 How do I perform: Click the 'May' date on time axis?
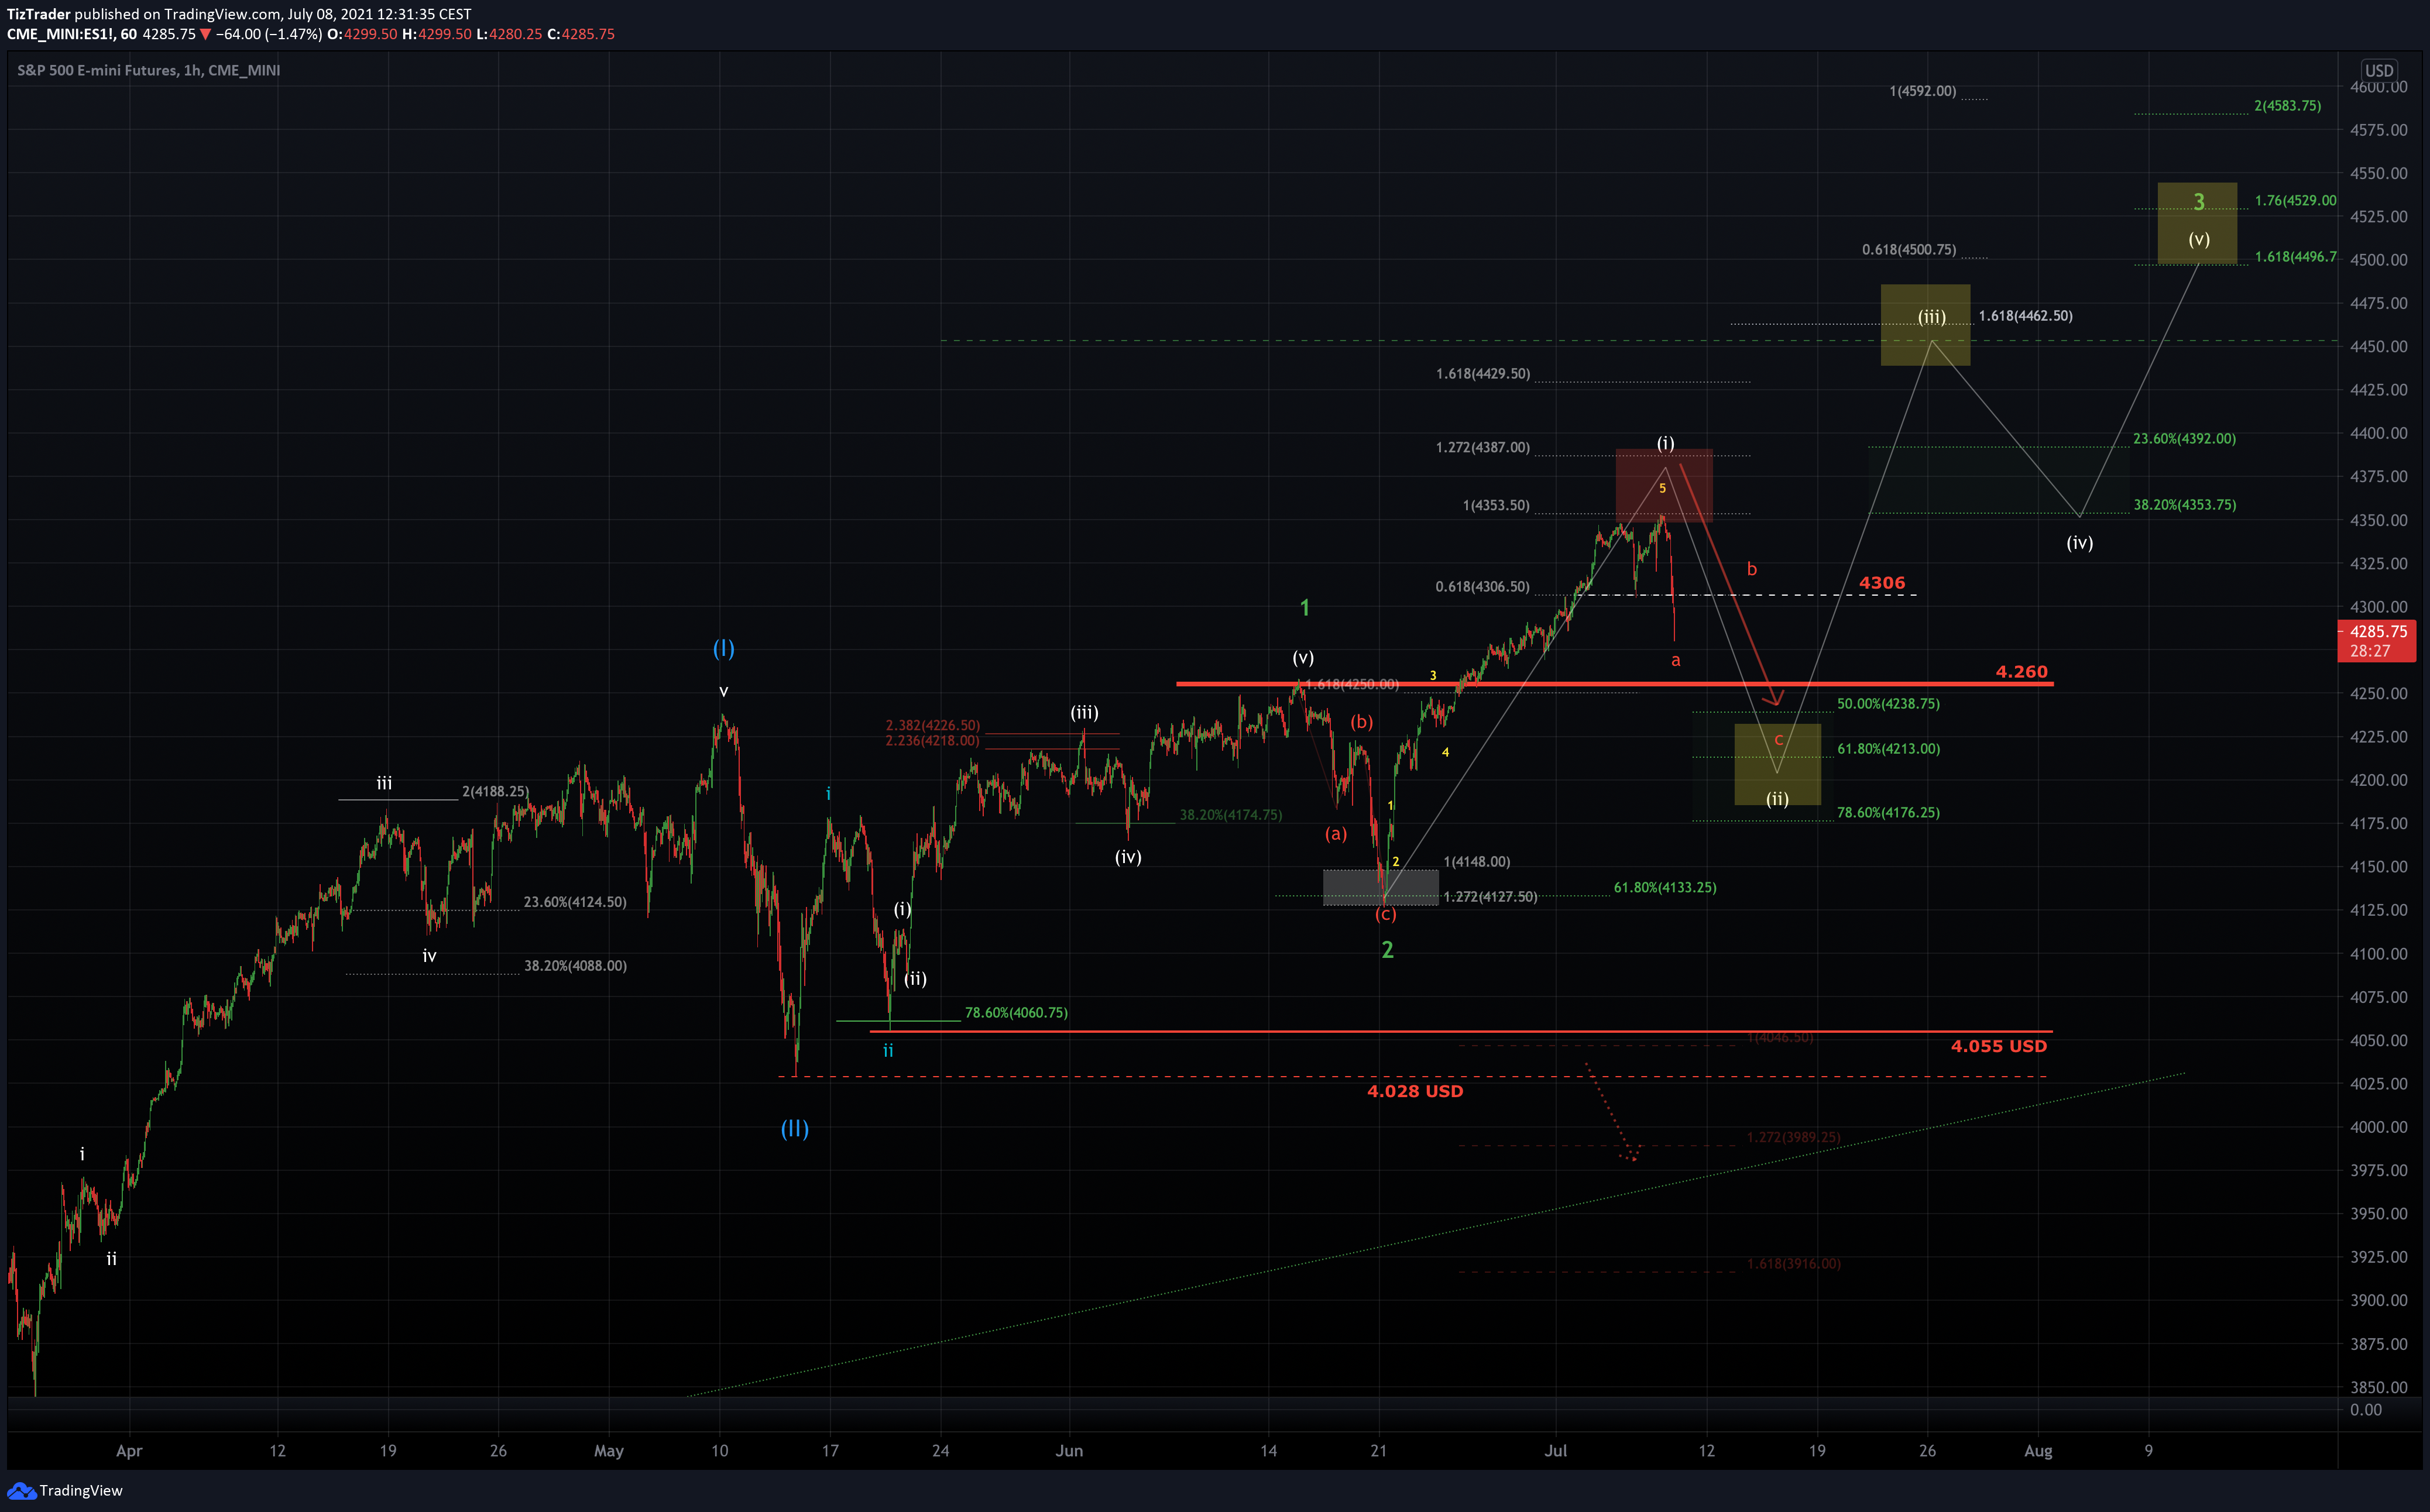tap(608, 1451)
